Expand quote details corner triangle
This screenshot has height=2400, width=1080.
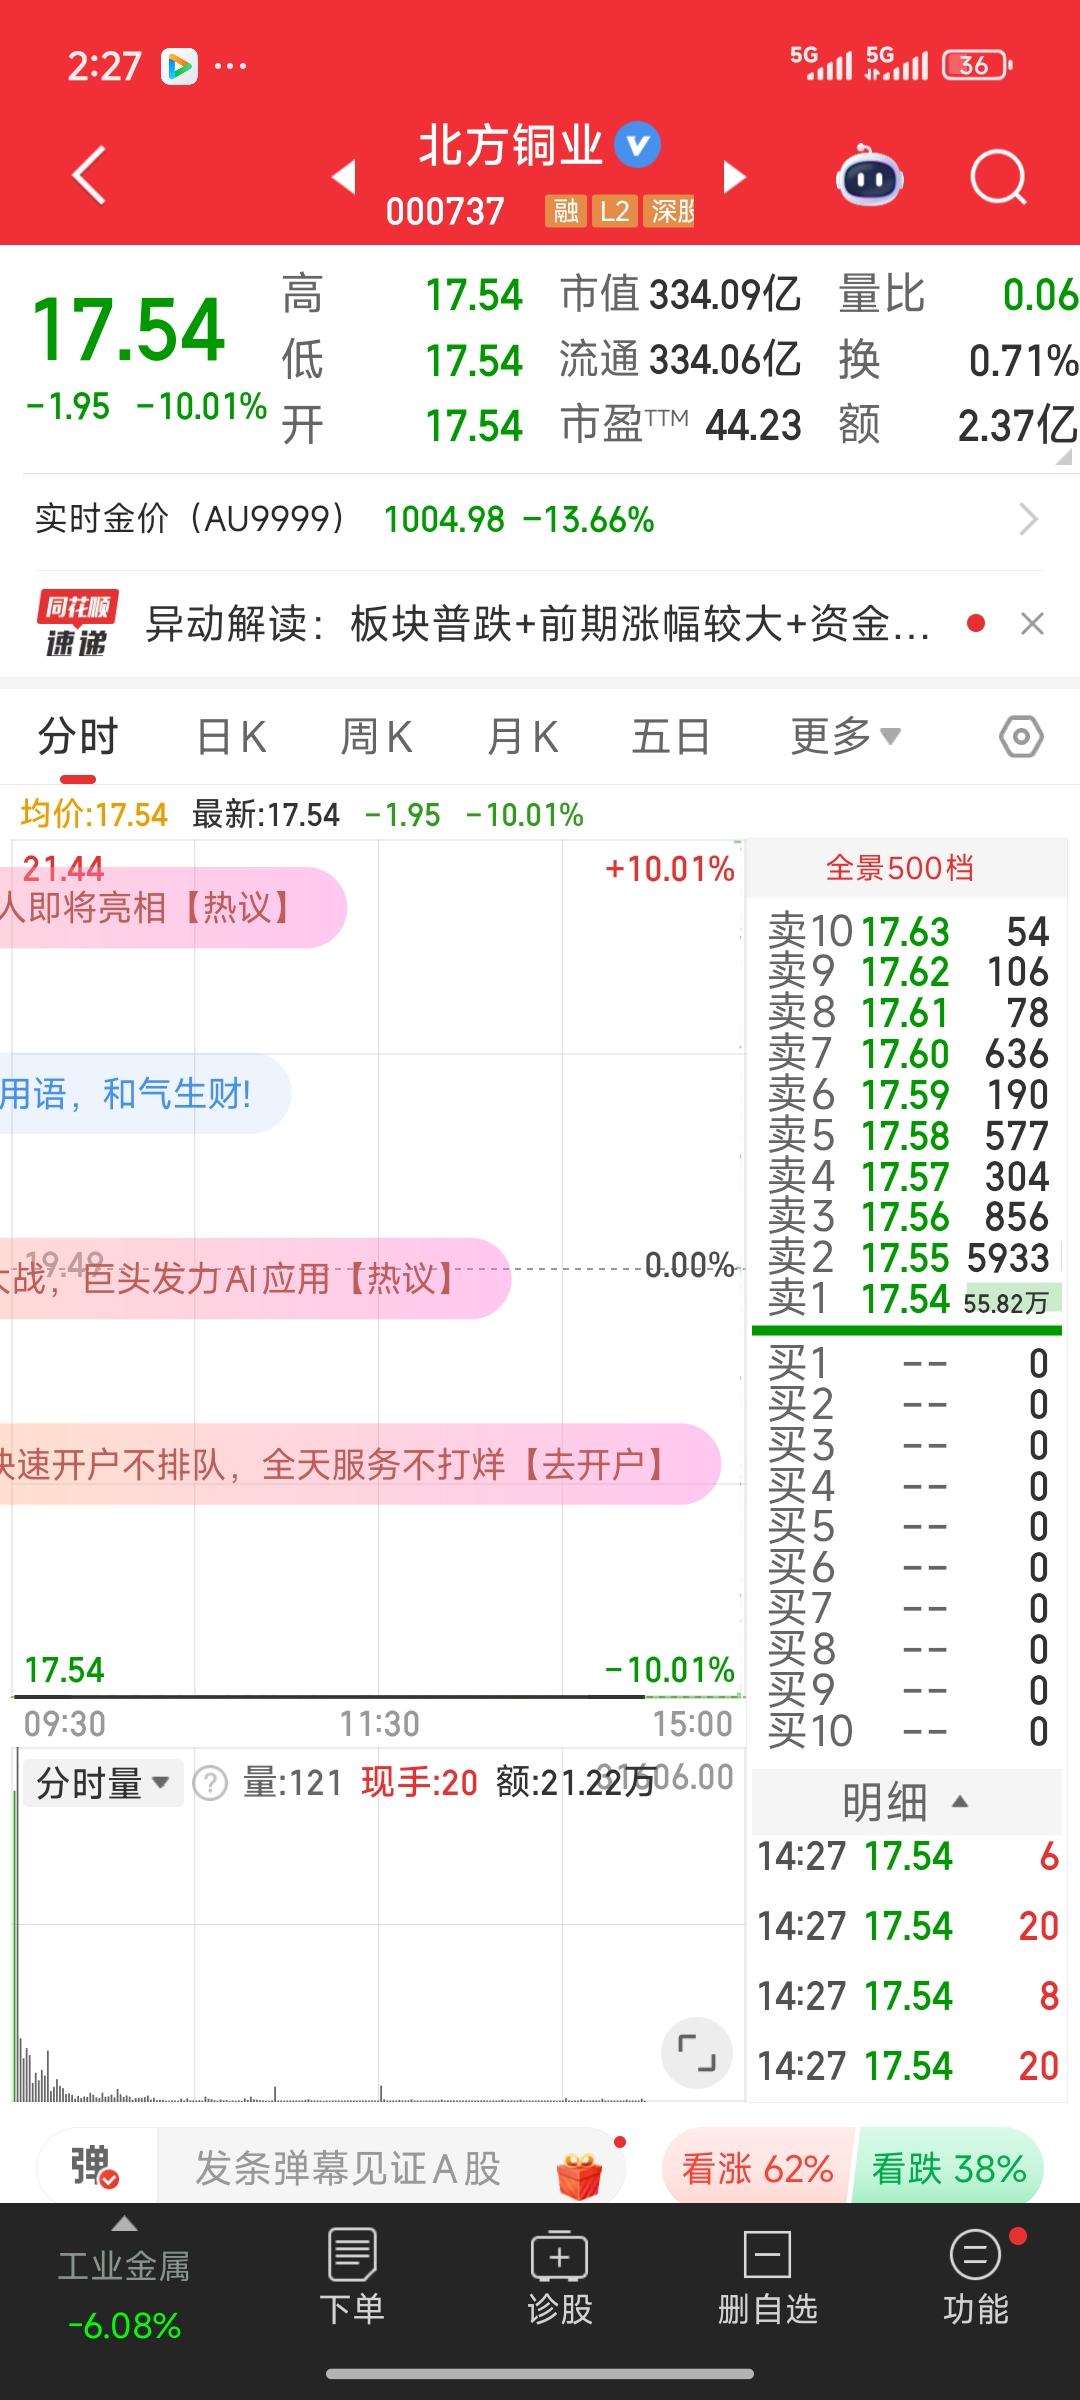pyautogui.click(x=1064, y=456)
